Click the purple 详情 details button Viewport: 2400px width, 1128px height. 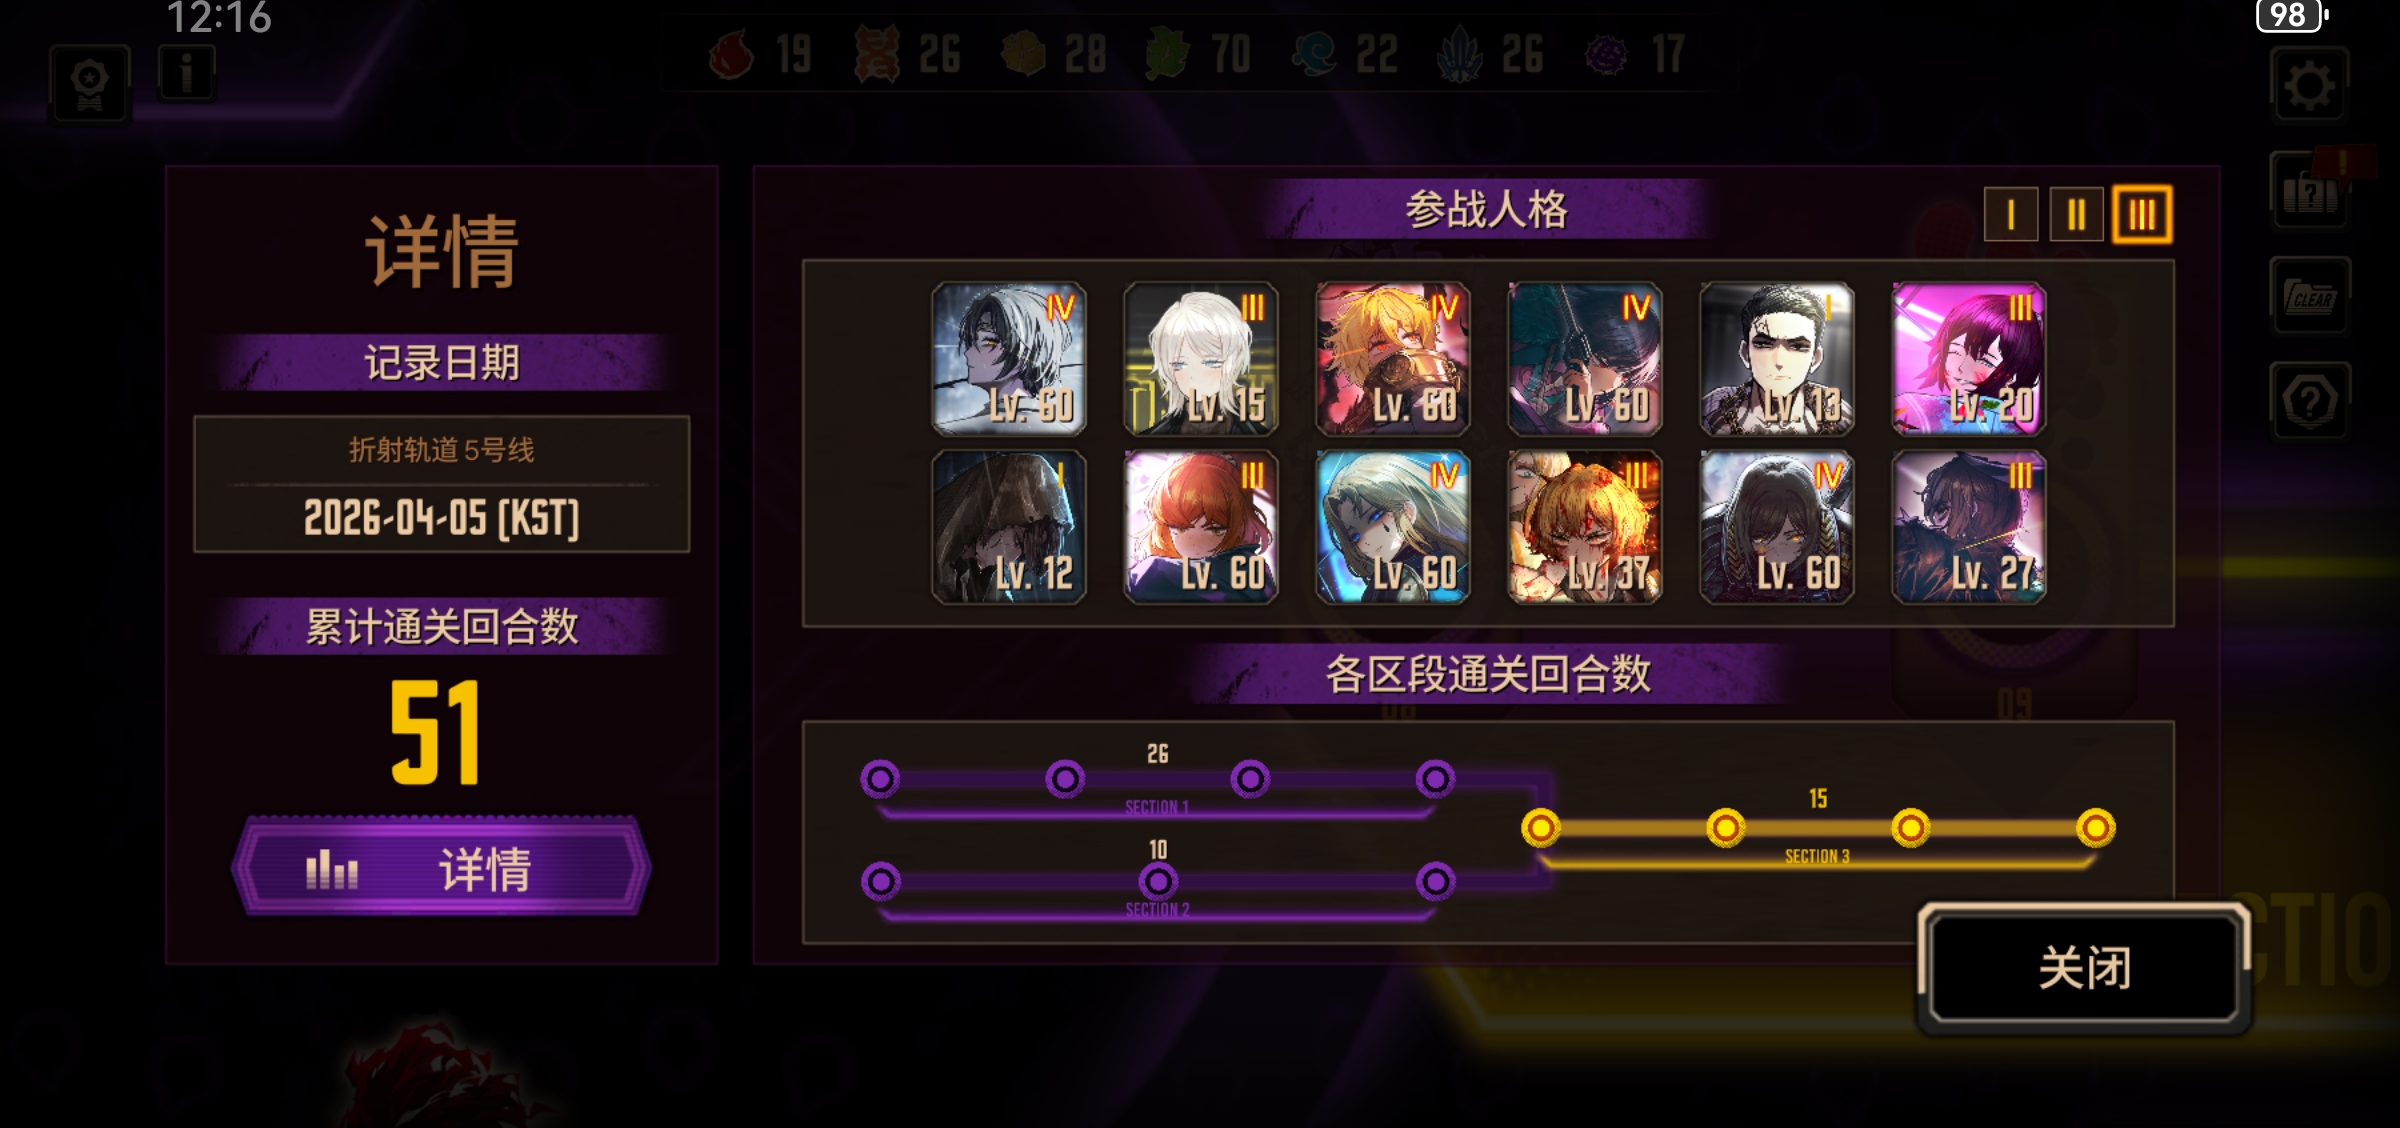point(441,867)
